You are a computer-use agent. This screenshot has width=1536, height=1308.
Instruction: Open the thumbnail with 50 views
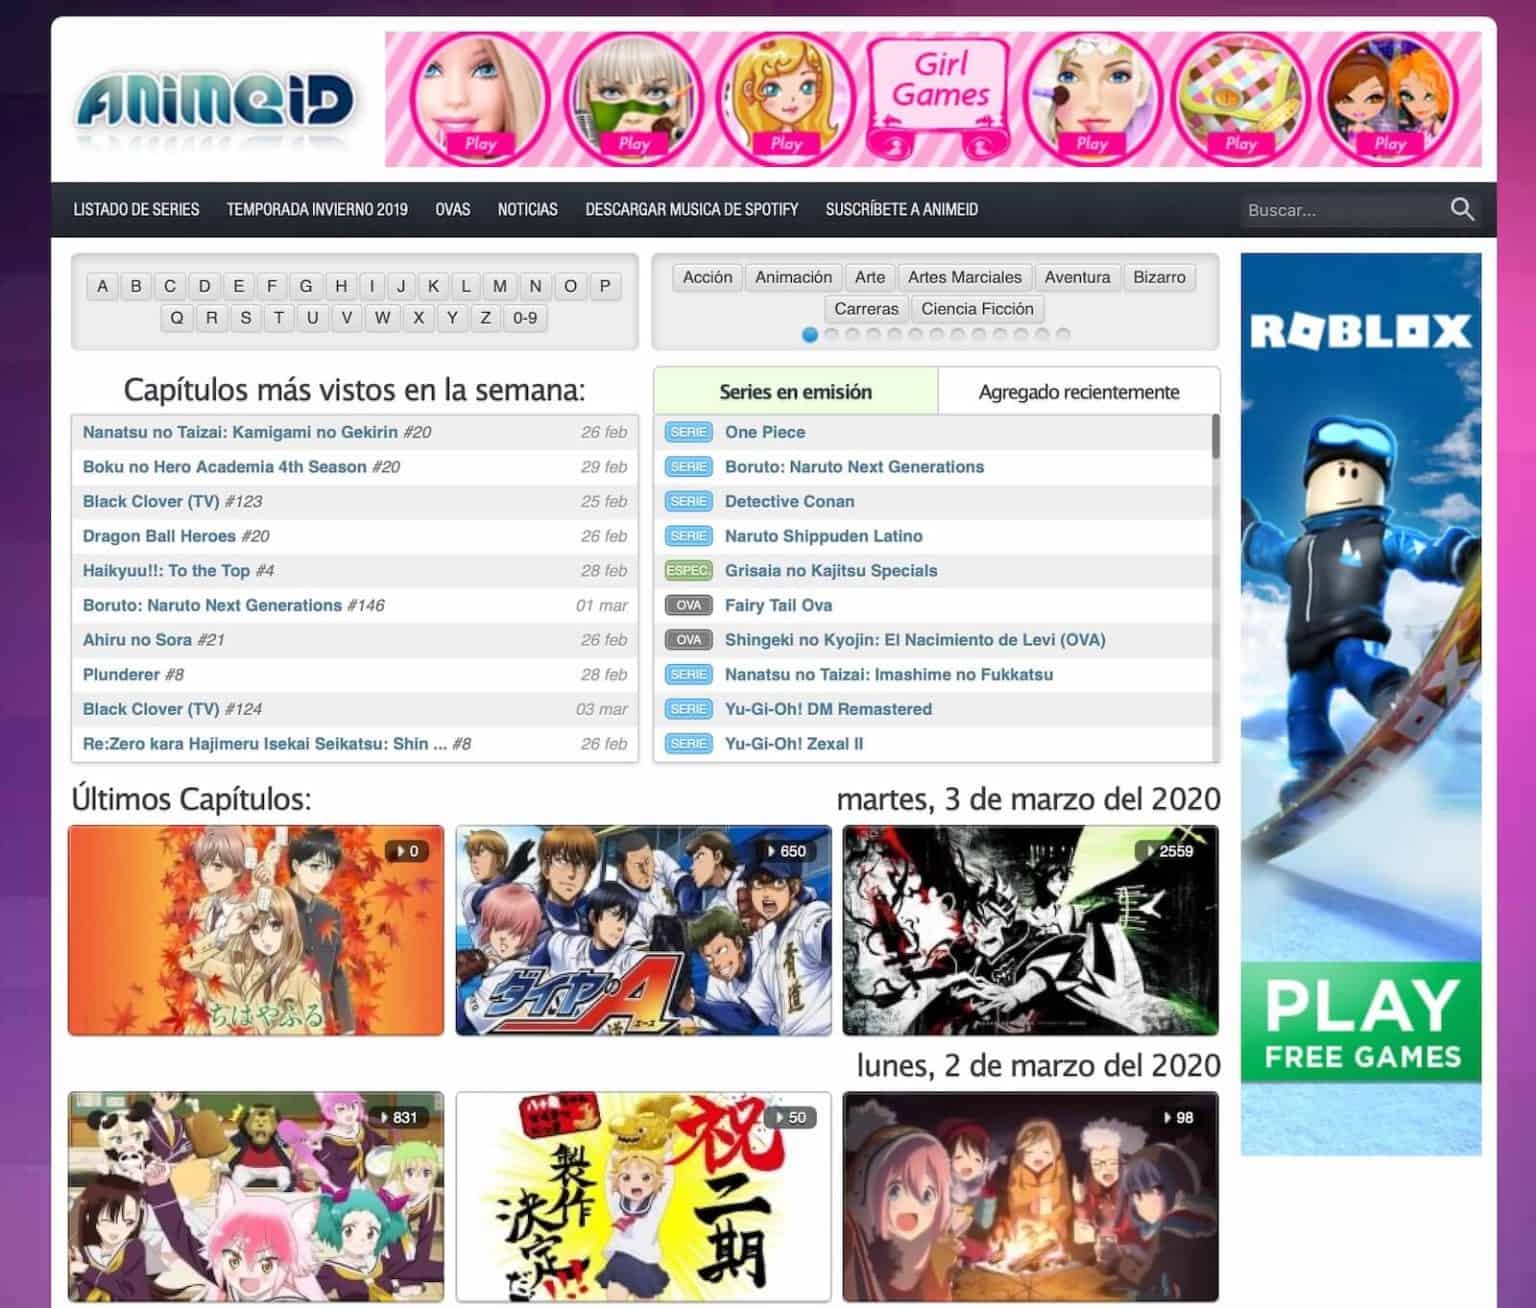[643, 1196]
